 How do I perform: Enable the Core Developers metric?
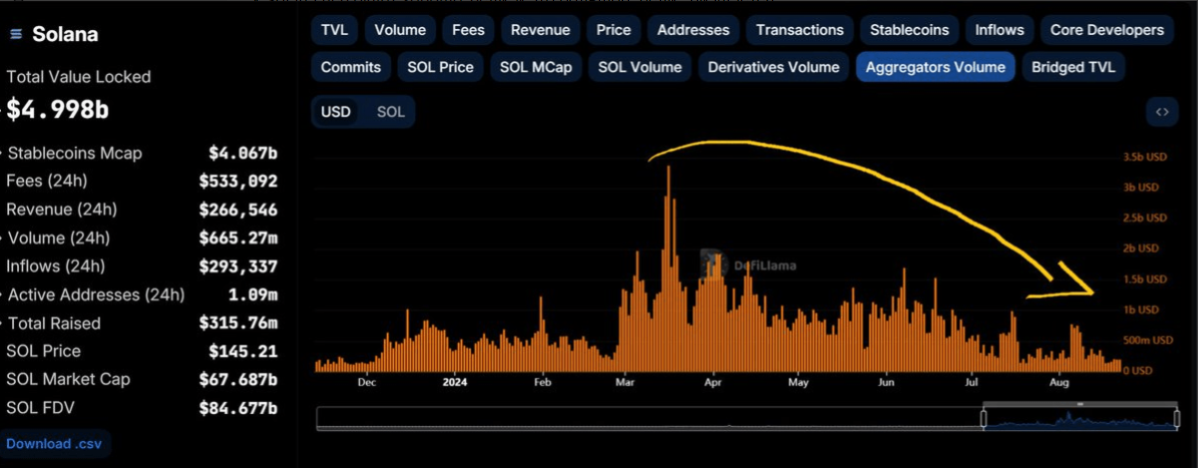pyautogui.click(x=1107, y=30)
